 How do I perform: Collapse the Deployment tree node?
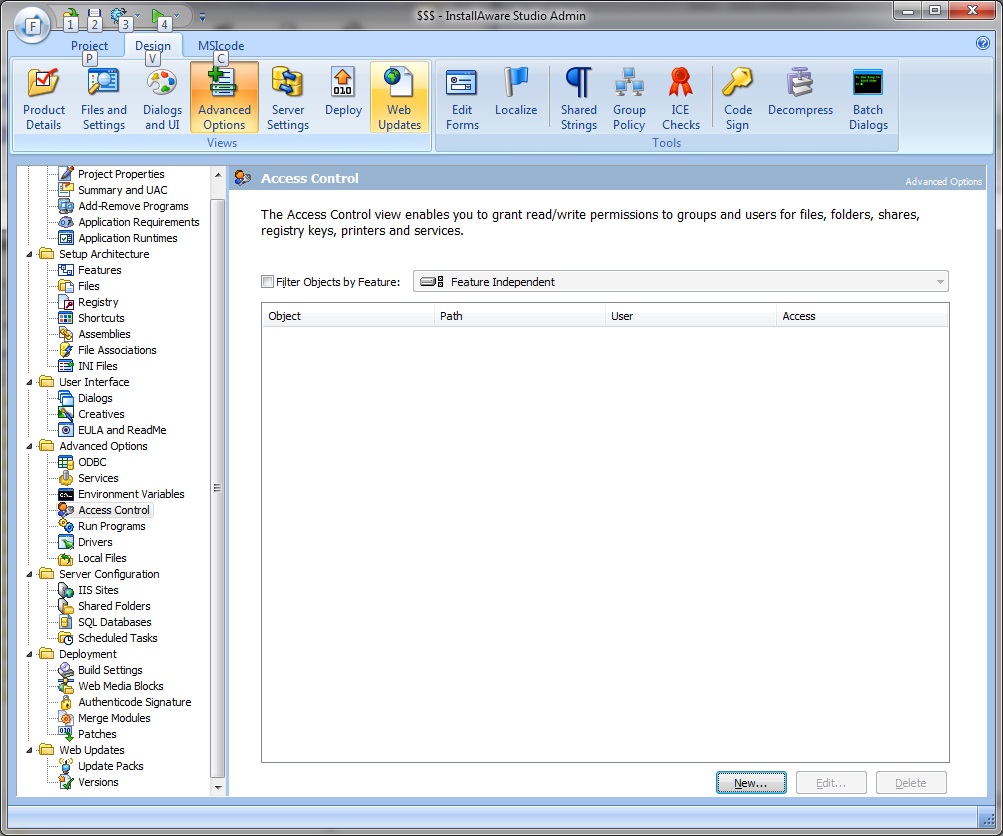[29, 654]
